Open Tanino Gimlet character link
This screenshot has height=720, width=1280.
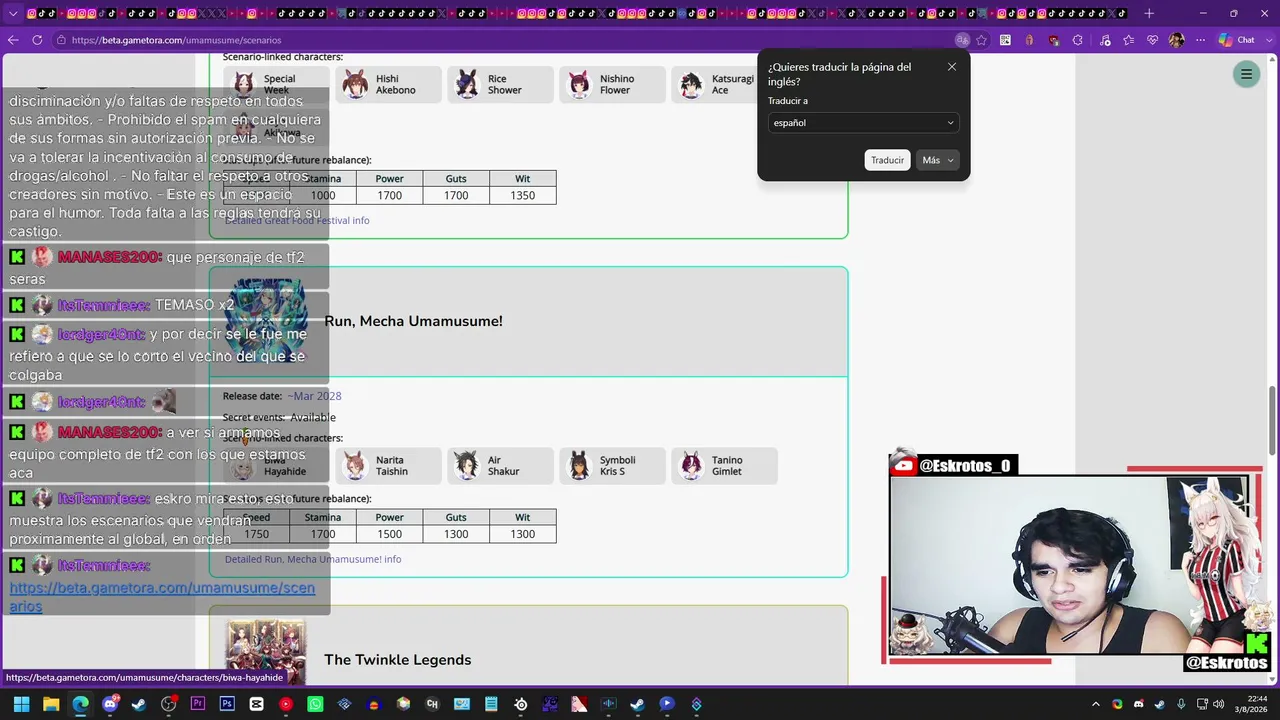point(725,466)
